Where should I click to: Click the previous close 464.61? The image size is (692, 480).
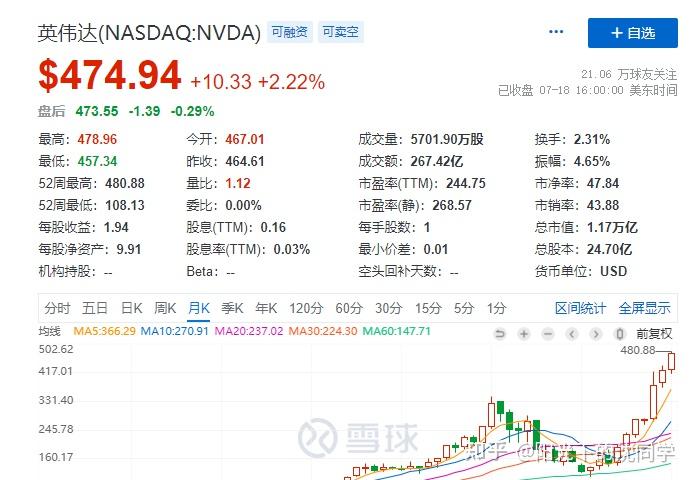click(x=245, y=161)
